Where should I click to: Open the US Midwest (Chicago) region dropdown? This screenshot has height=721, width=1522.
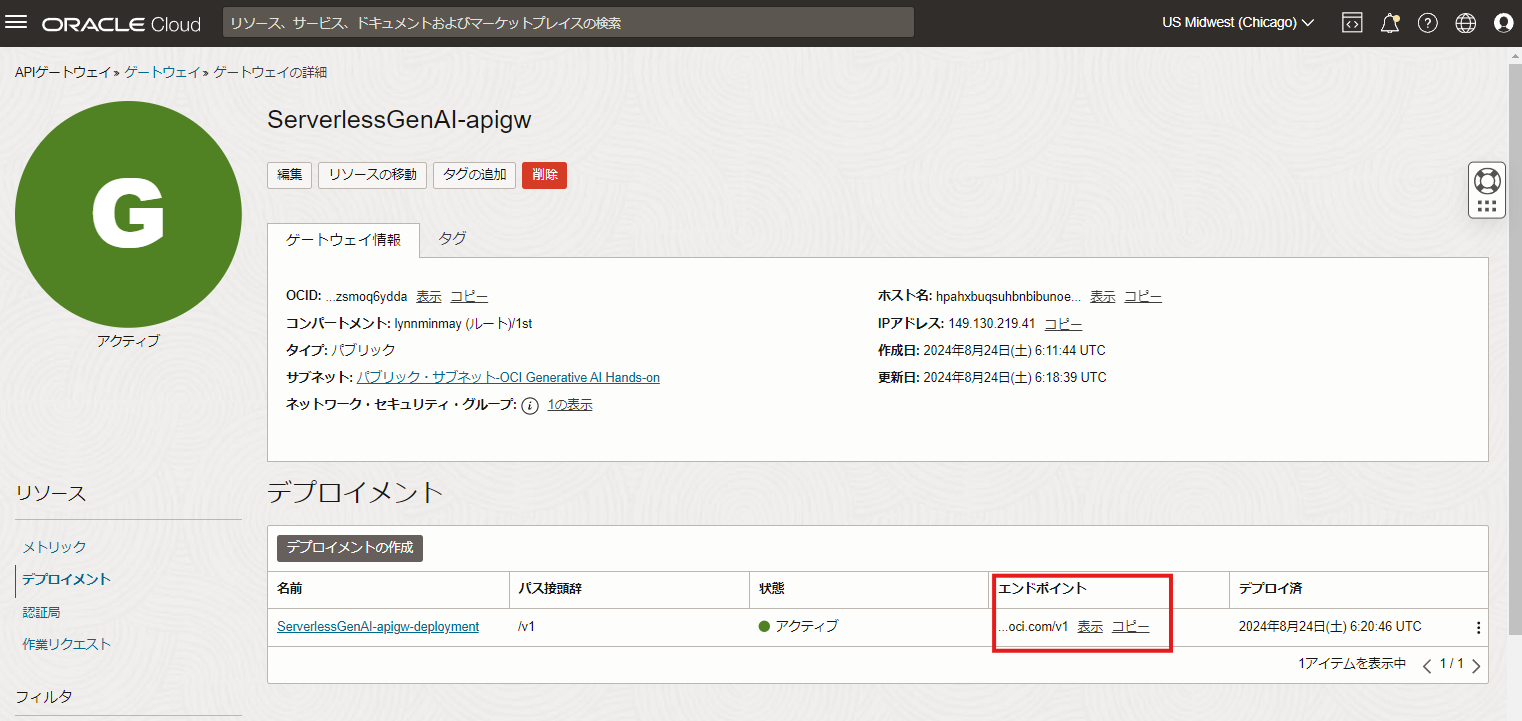(x=1238, y=23)
